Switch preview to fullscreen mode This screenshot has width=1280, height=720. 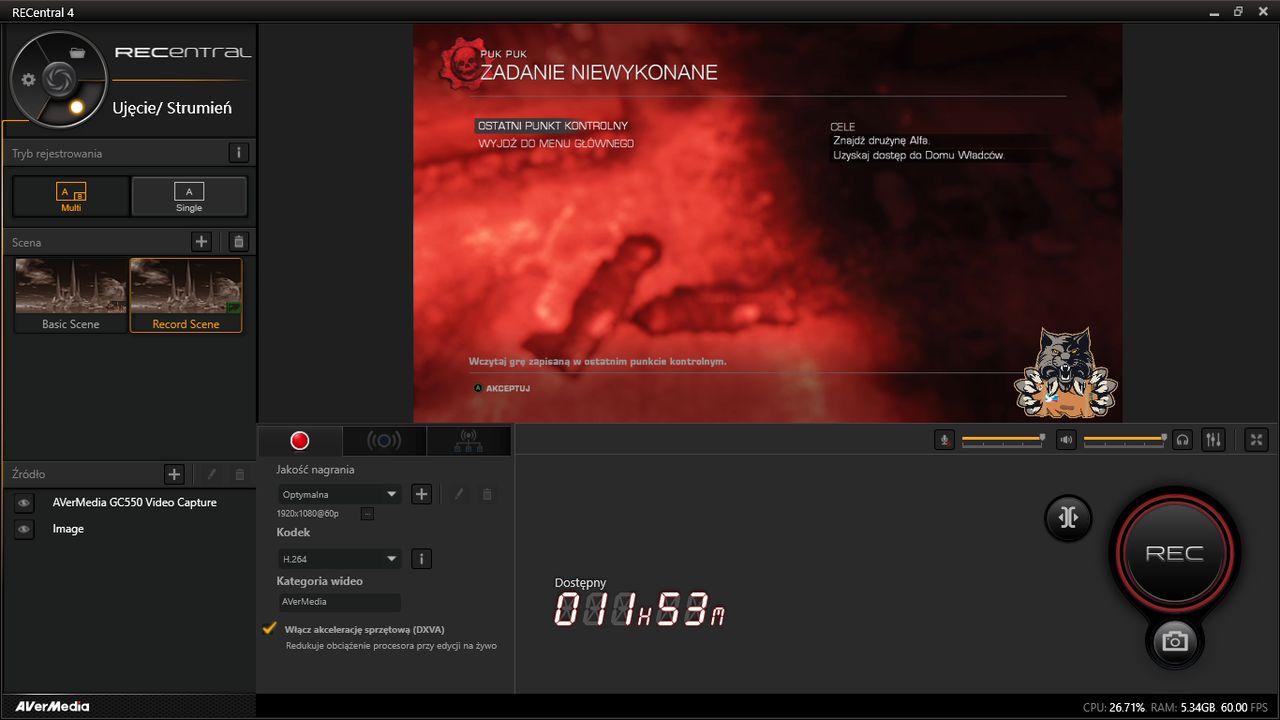(x=1257, y=439)
